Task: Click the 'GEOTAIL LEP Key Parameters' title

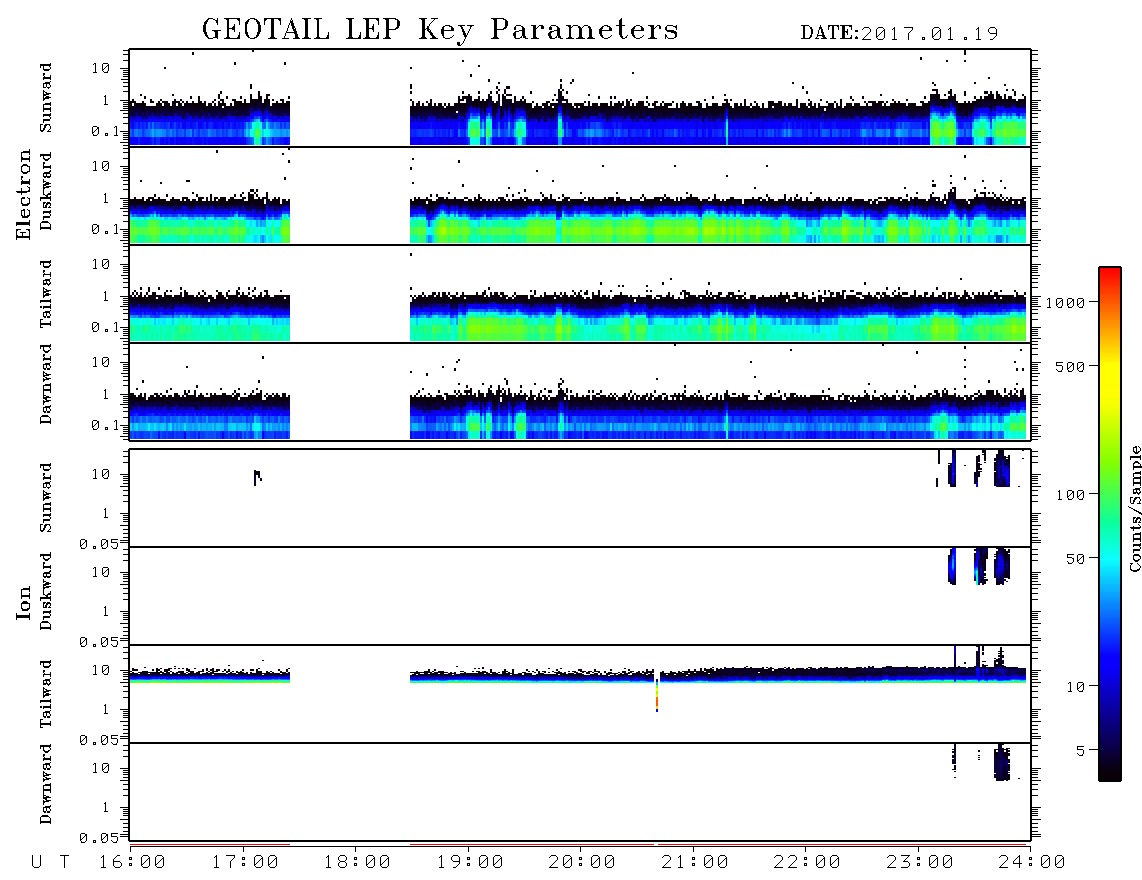Action: 440,30
